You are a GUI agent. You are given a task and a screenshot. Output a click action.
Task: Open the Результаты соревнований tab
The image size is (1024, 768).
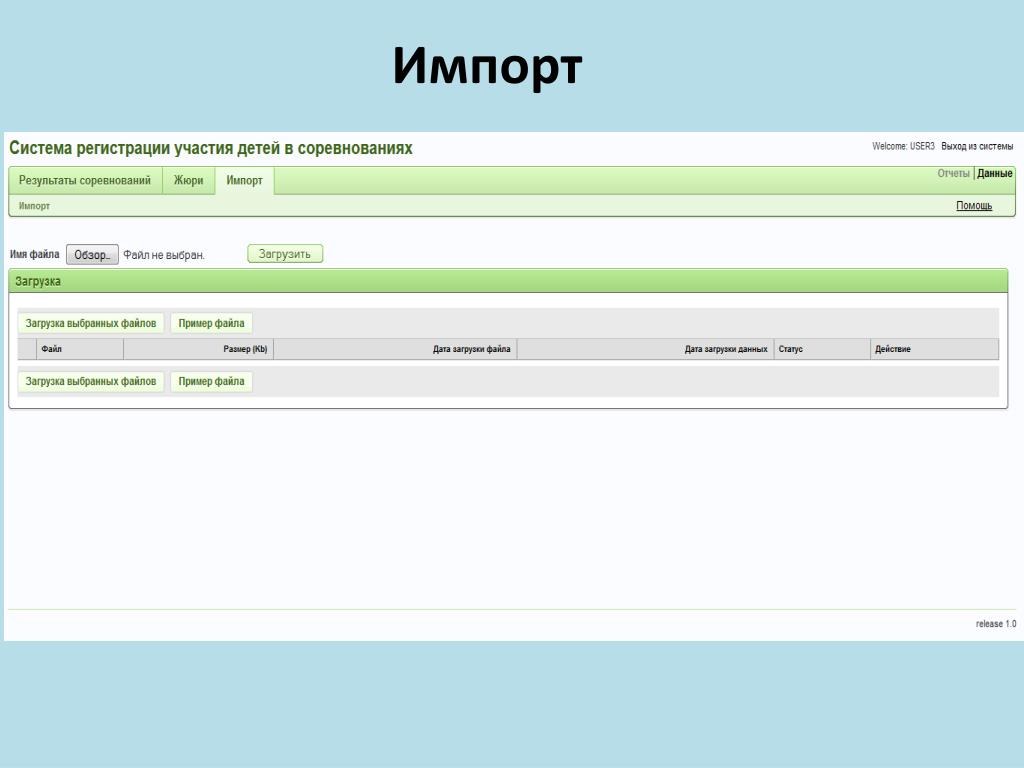tap(85, 180)
